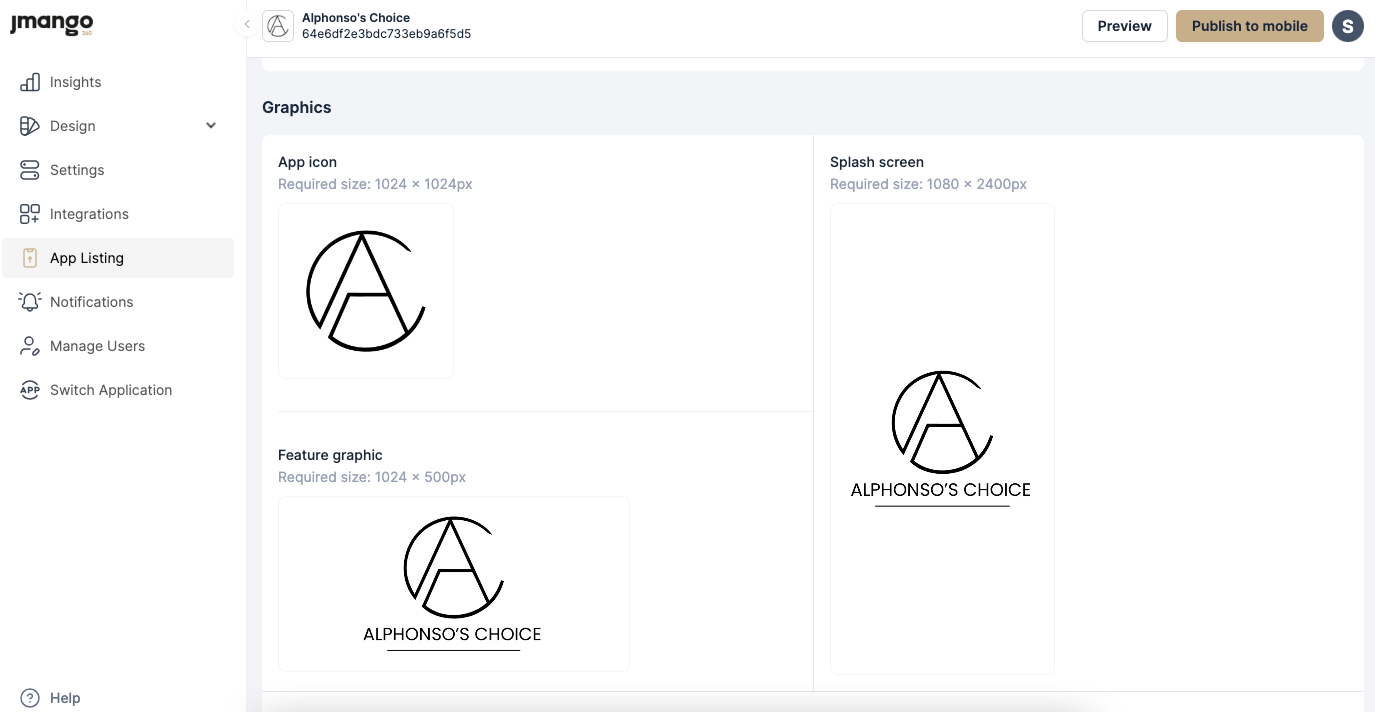Click the Switch Application APP icon
Screen dimensions: 1375x712
click(x=30, y=390)
